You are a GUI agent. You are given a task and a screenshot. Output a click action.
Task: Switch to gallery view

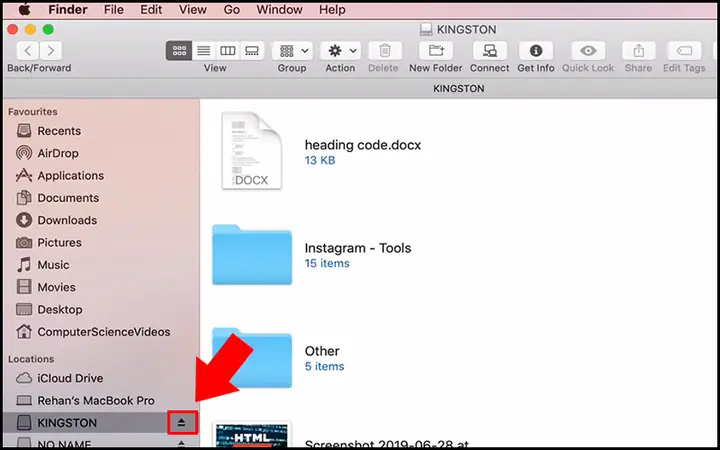252,51
